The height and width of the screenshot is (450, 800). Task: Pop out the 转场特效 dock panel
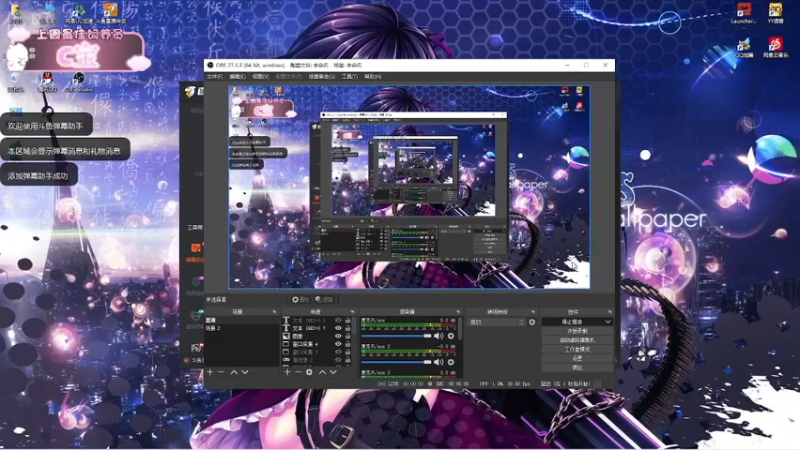(x=533, y=312)
